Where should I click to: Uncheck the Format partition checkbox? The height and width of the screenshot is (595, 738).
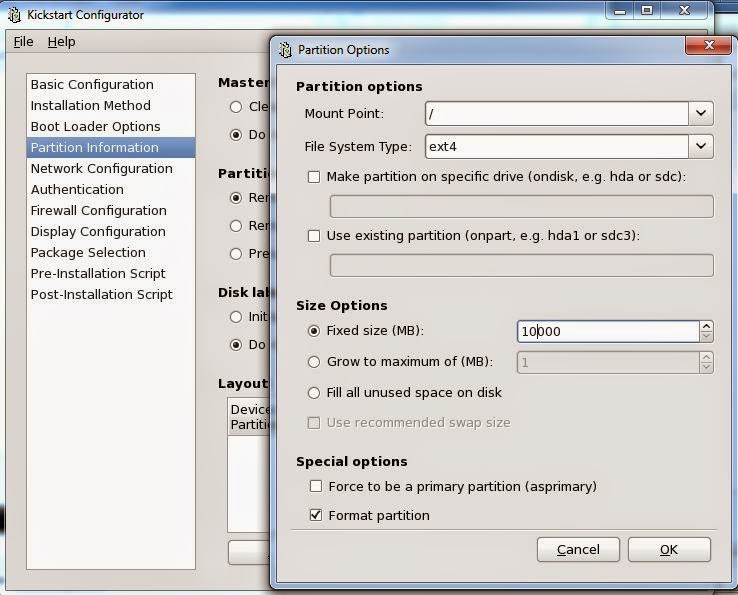pyautogui.click(x=316, y=515)
